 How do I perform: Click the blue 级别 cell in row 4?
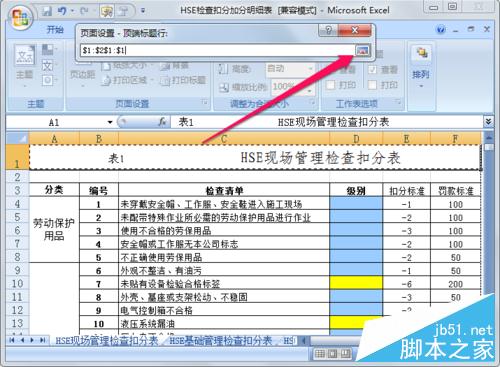point(356,204)
